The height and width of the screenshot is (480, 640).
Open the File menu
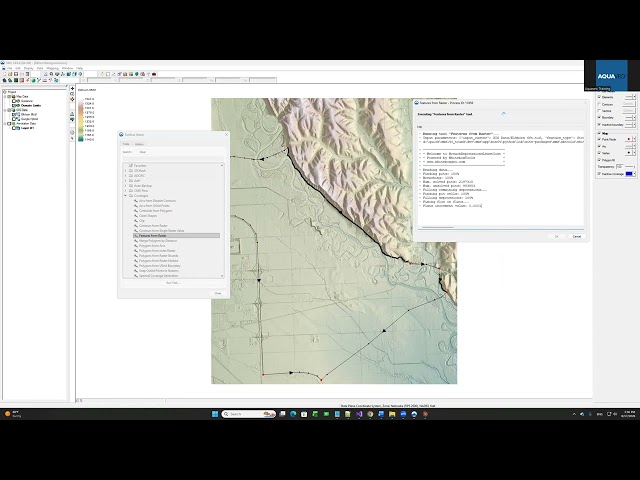coord(9,68)
